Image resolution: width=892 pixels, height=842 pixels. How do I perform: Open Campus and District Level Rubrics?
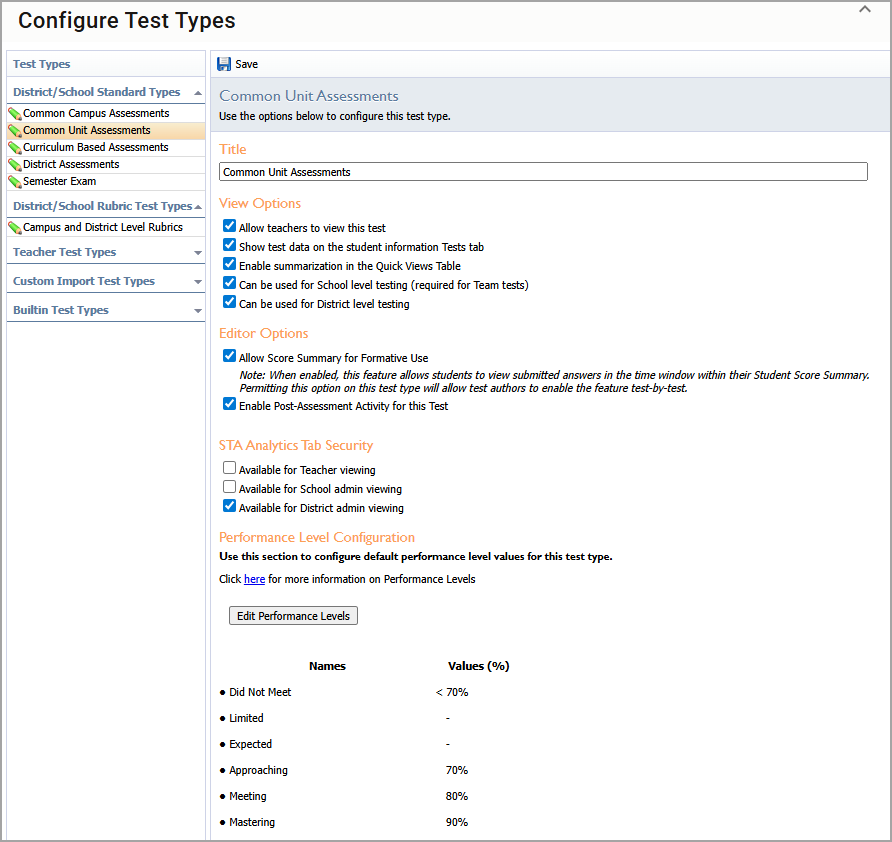[x=103, y=227]
